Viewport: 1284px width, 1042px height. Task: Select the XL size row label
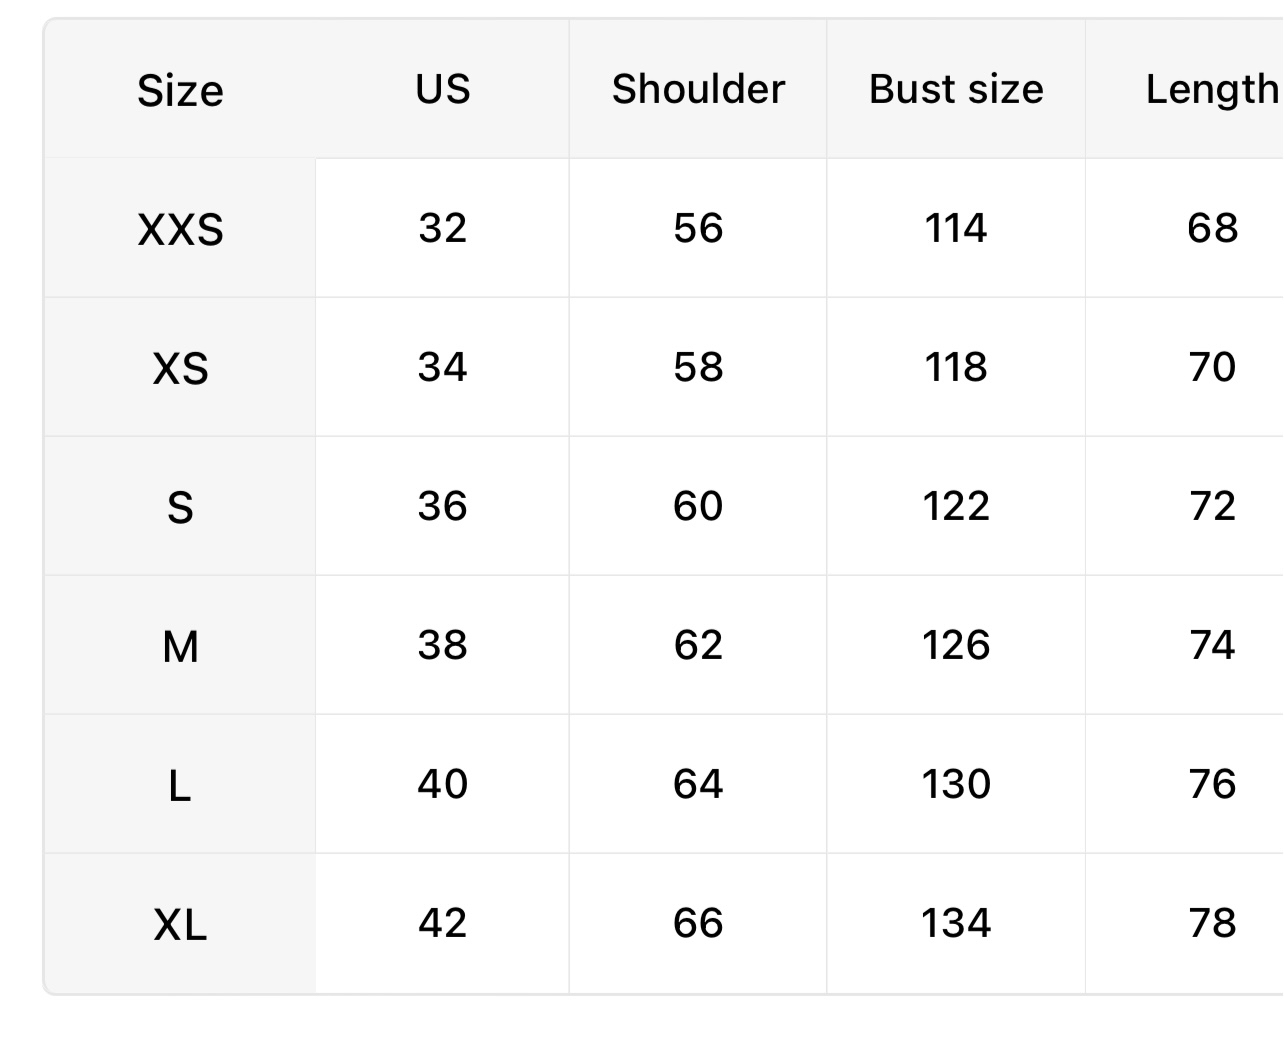coord(180,924)
